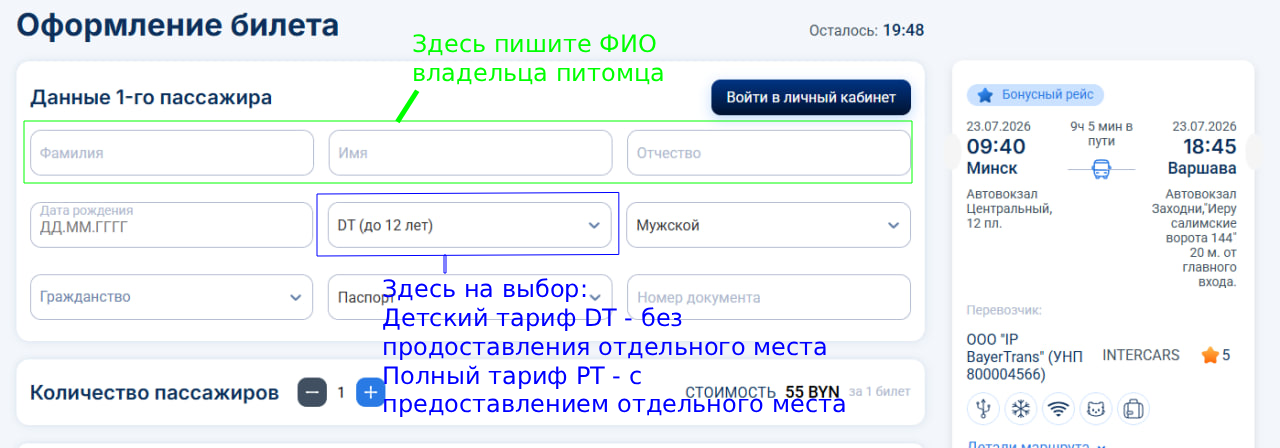Increase the passenger count with the plus button

pyautogui.click(x=371, y=393)
